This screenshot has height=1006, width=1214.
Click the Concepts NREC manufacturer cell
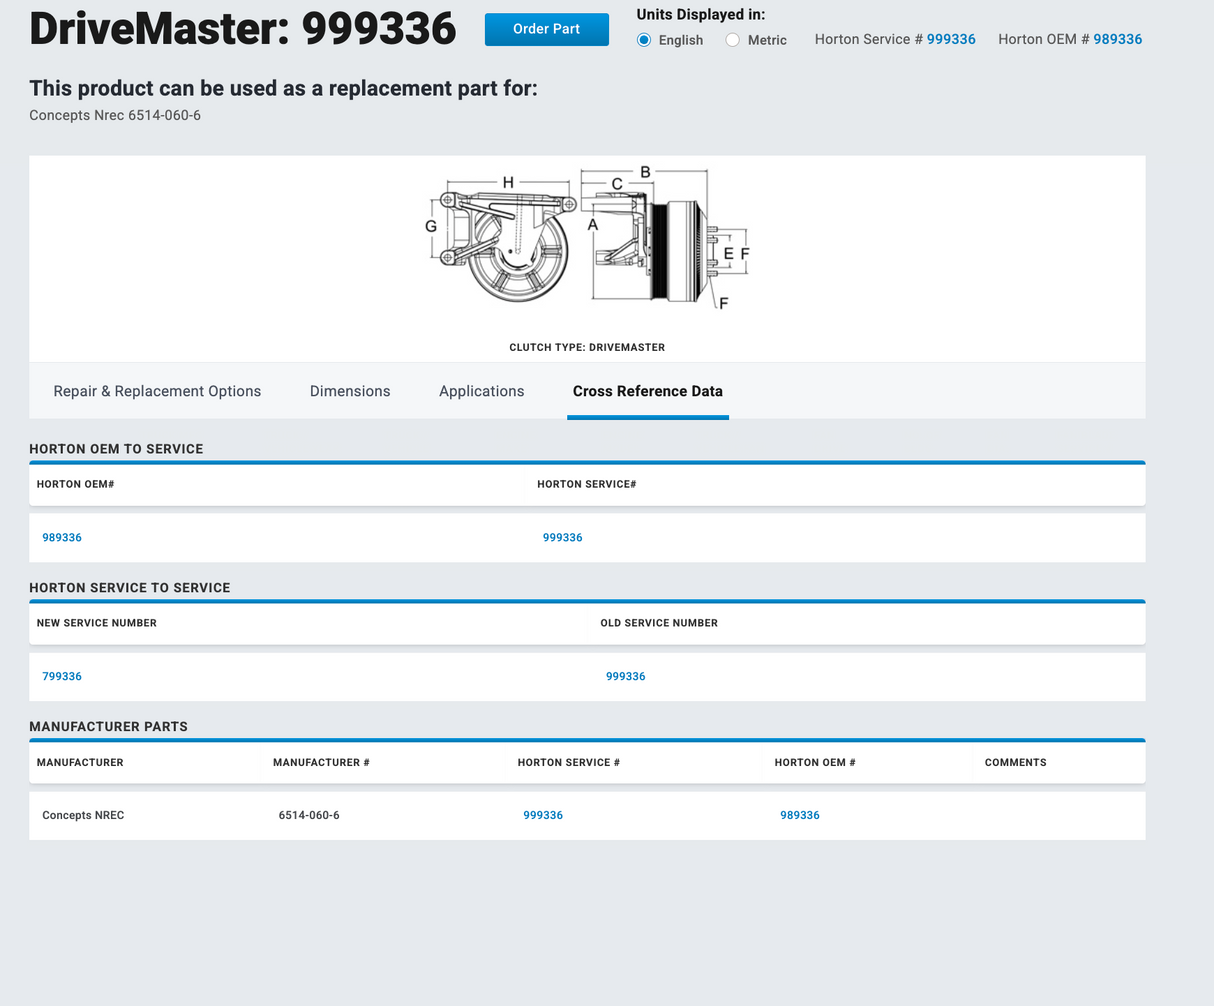(83, 816)
